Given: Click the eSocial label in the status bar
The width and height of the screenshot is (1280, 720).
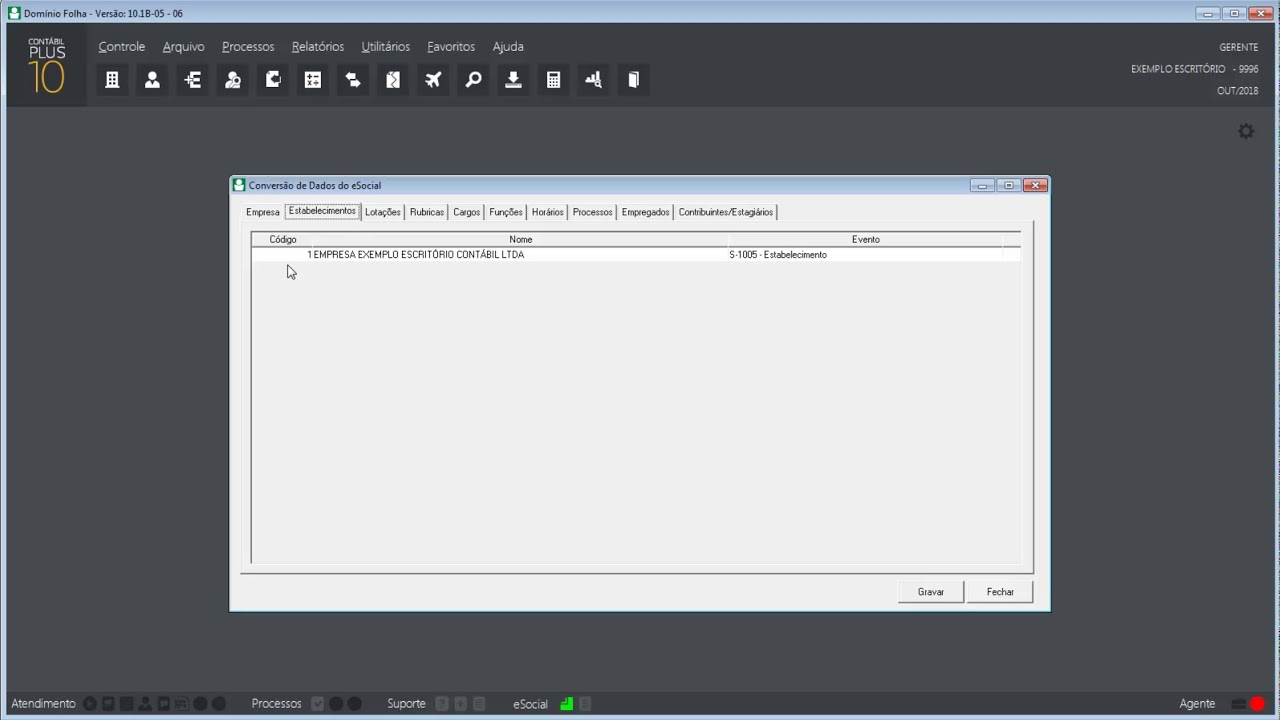Looking at the screenshot, I should point(530,704).
